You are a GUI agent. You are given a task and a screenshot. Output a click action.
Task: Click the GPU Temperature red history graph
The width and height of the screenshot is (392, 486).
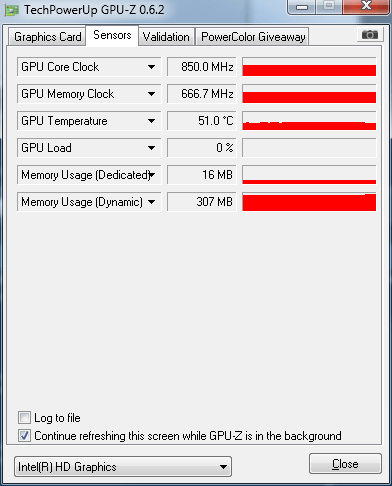click(309, 121)
